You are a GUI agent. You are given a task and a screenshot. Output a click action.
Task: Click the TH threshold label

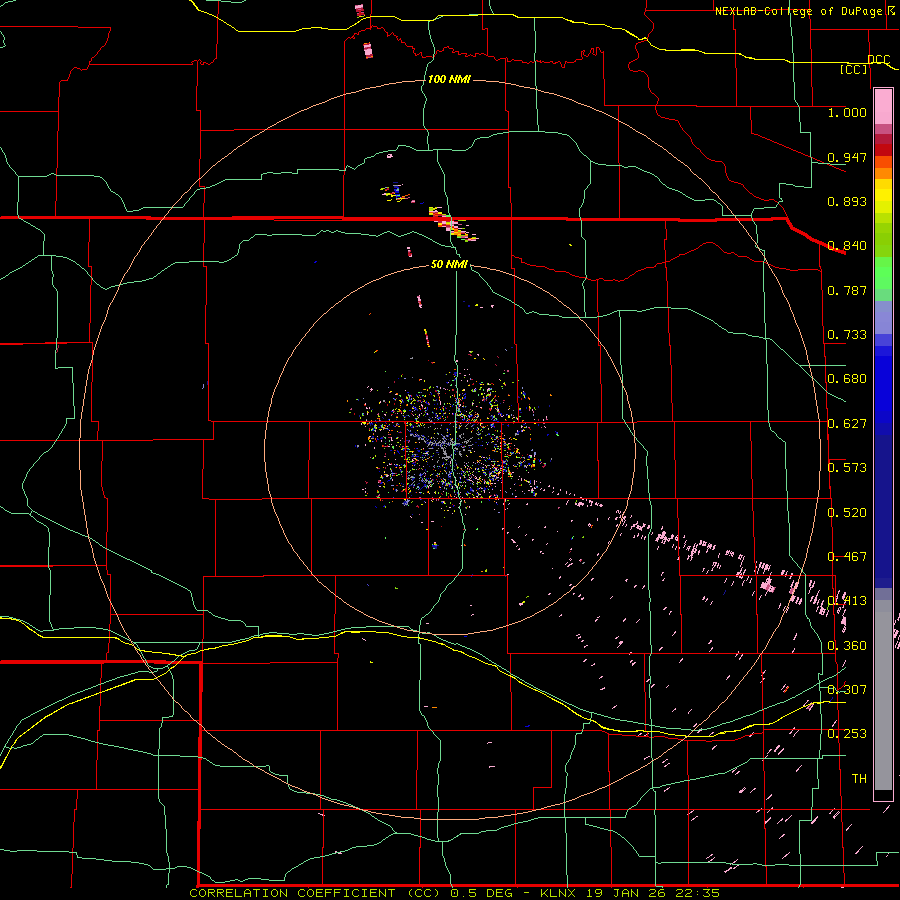[x=859, y=779]
